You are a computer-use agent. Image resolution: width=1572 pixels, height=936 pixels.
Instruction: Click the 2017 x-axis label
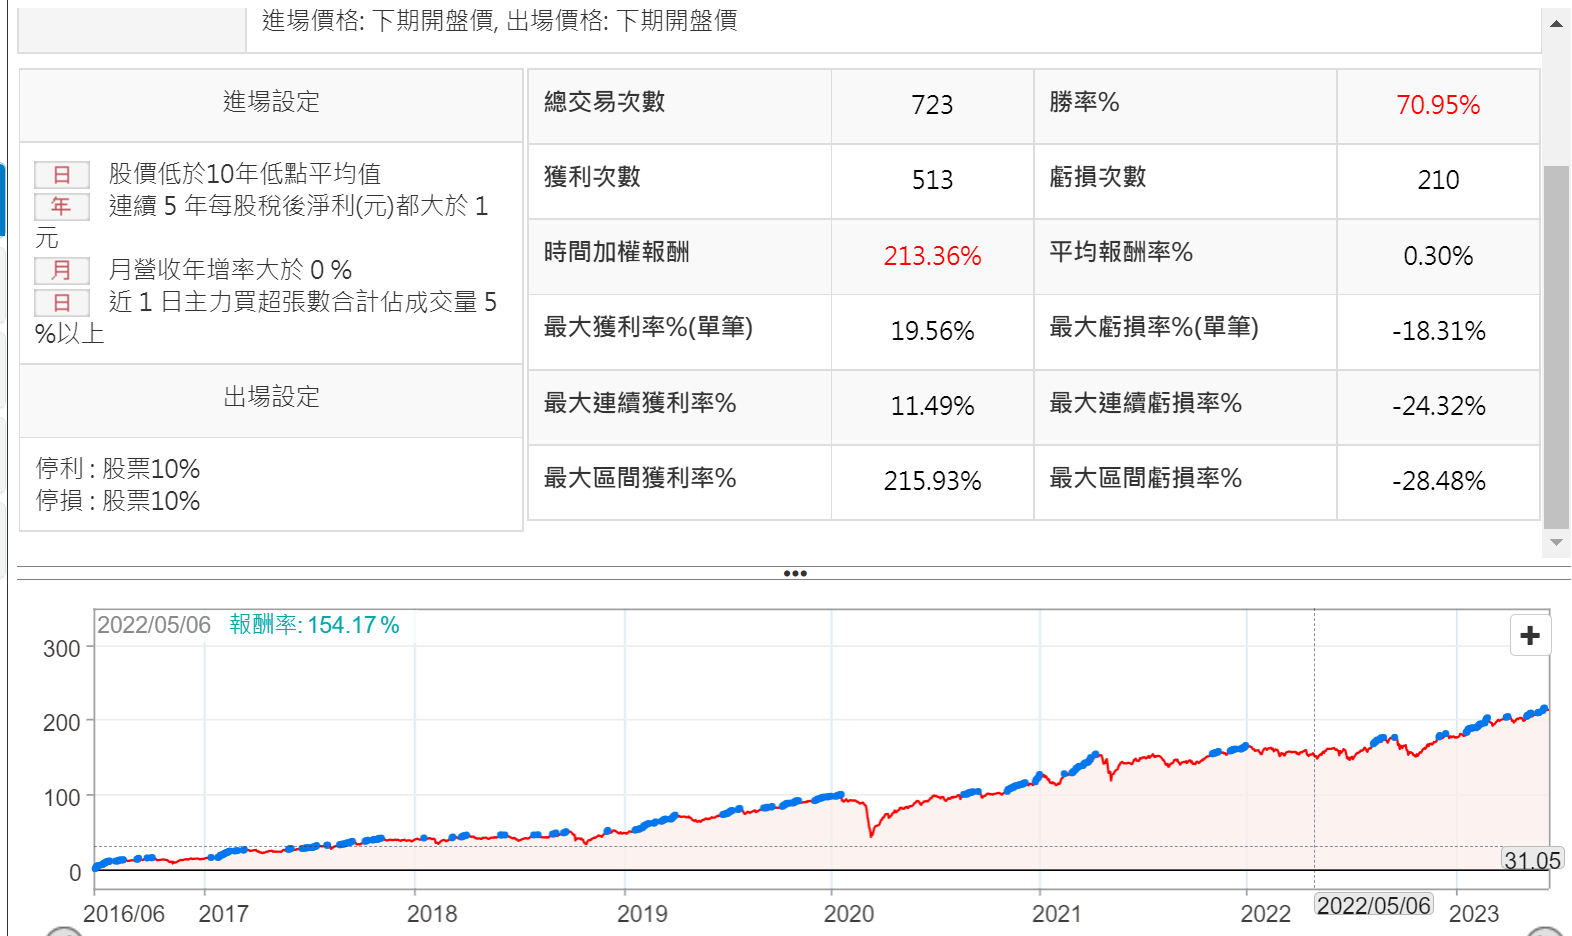point(223,914)
